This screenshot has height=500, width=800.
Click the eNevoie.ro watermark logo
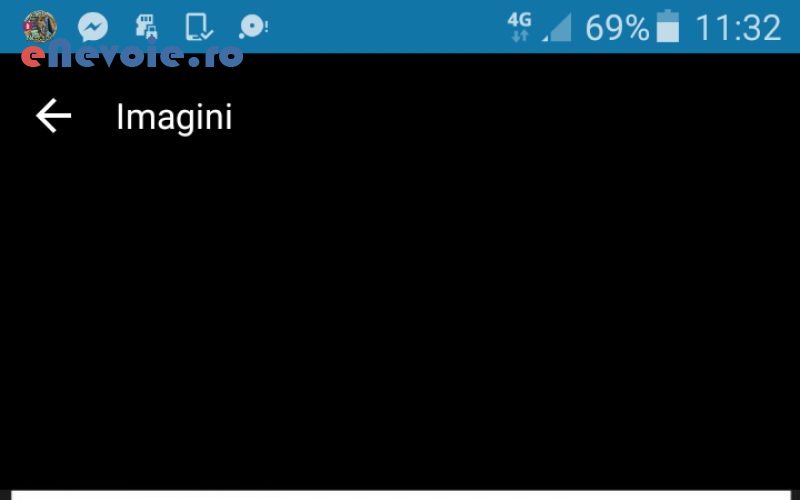coord(132,54)
